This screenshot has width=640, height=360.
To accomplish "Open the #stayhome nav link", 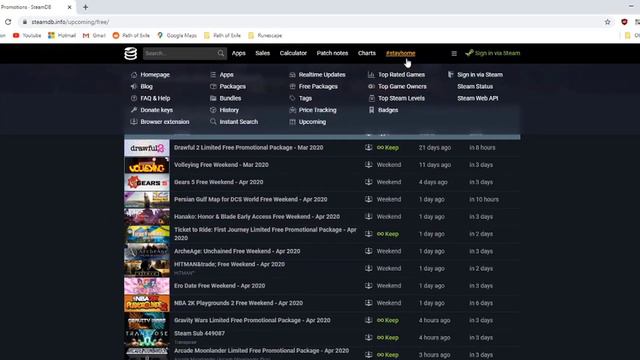I will click(400, 53).
